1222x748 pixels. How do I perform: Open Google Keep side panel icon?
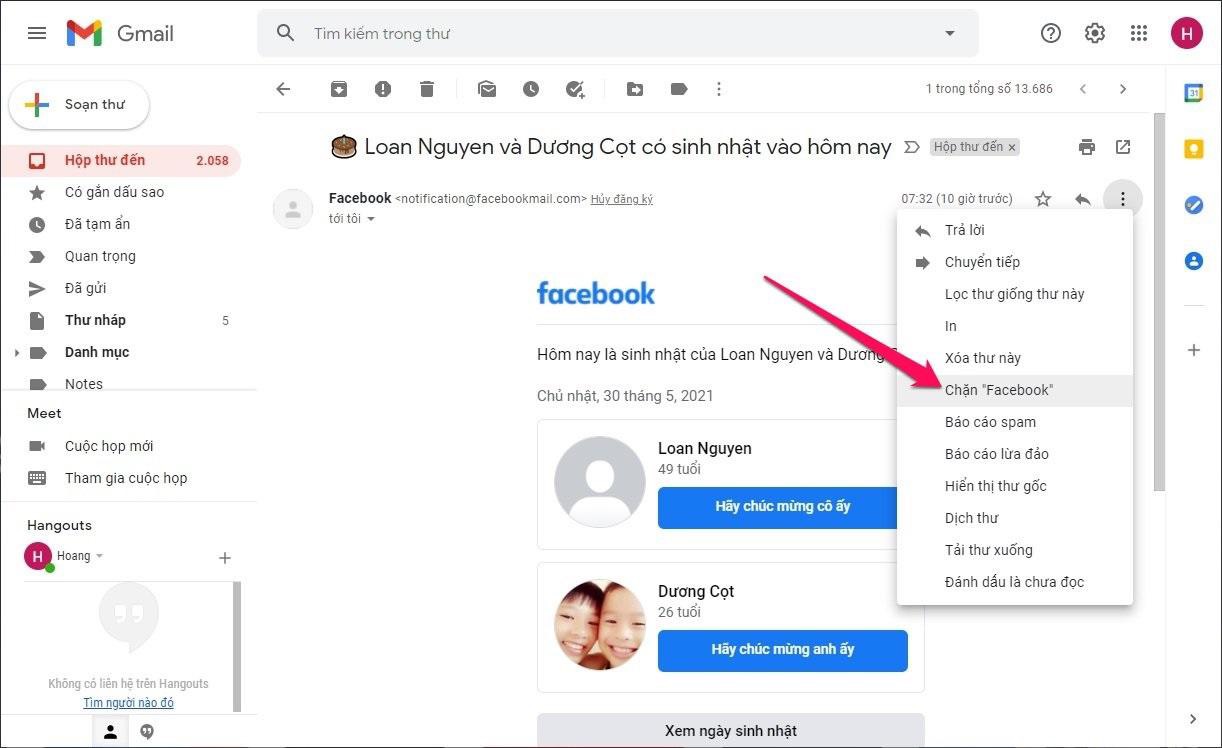click(1193, 149)
